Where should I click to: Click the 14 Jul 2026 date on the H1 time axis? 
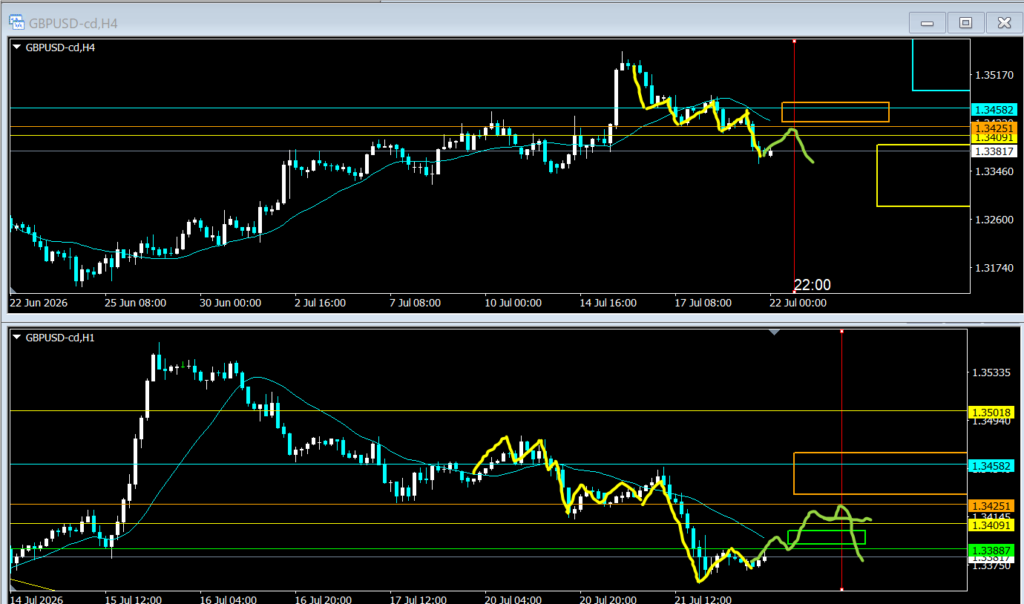point(37,599)
